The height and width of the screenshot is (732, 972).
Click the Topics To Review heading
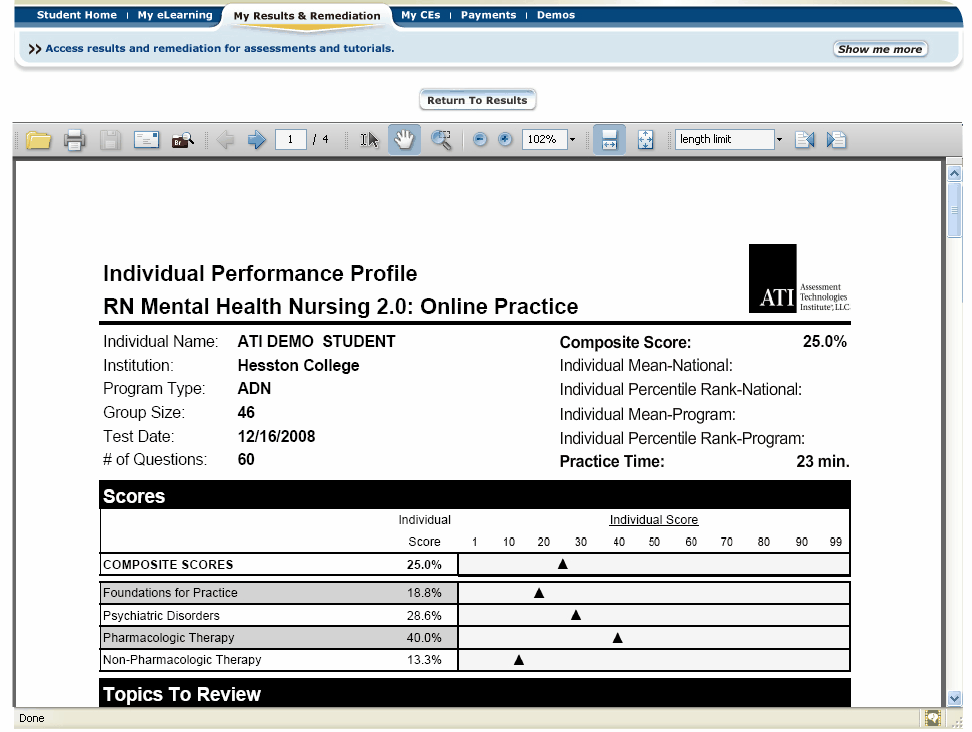coord(182,694)
